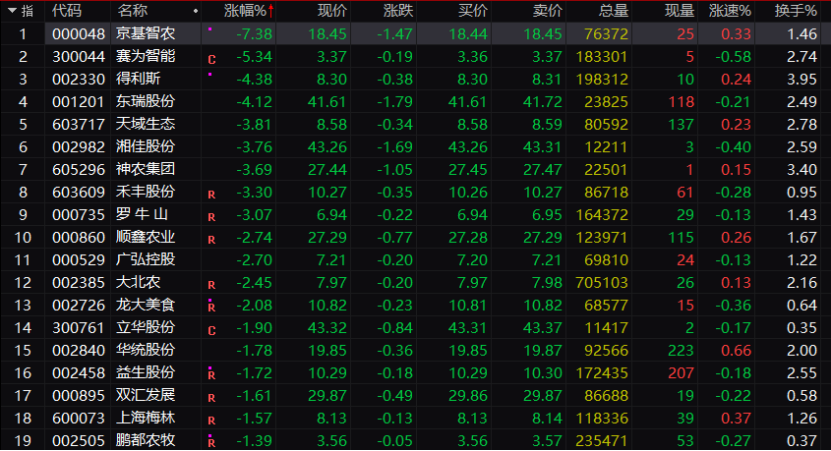Select stock name 赛为智能
Viewport: 831px width, 451px height.
tap(145, 56)
